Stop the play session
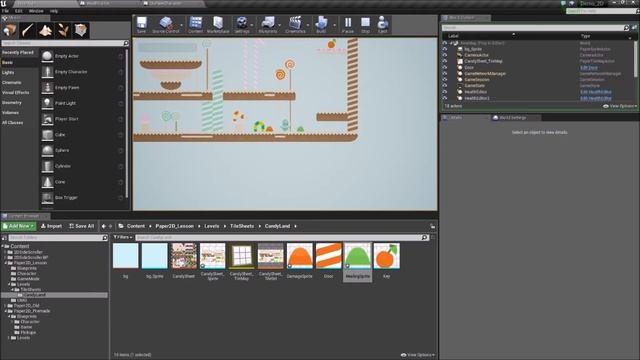Viewport: 640px width, 360px height. point(365,24)
